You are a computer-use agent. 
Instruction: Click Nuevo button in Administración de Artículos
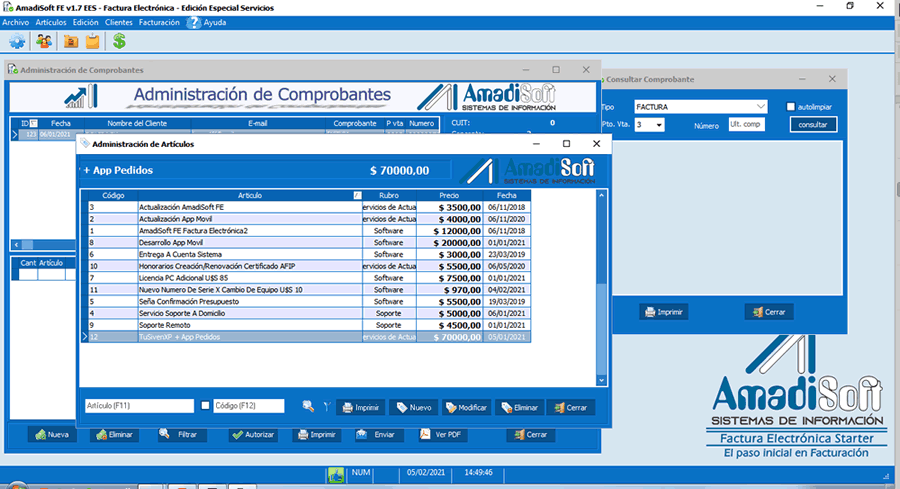coord(414,408)
